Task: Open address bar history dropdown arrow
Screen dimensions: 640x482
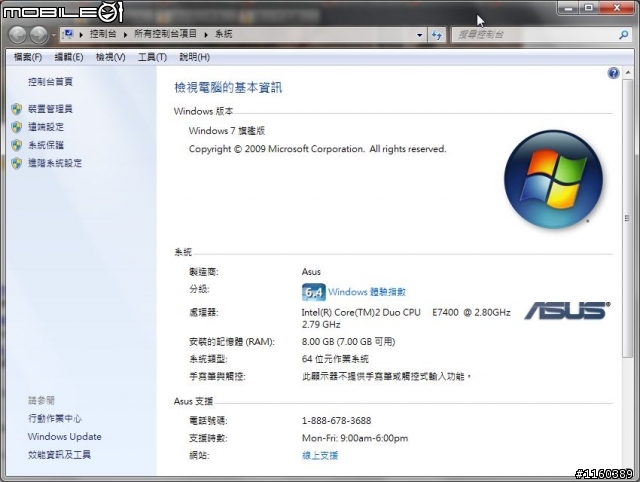Action: [x=420, y=35]
